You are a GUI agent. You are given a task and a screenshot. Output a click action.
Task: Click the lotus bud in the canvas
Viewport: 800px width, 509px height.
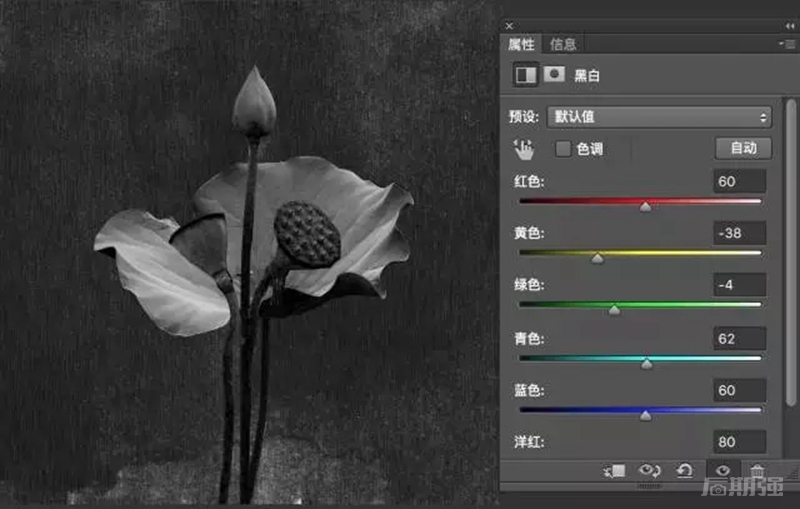[254, 102]
